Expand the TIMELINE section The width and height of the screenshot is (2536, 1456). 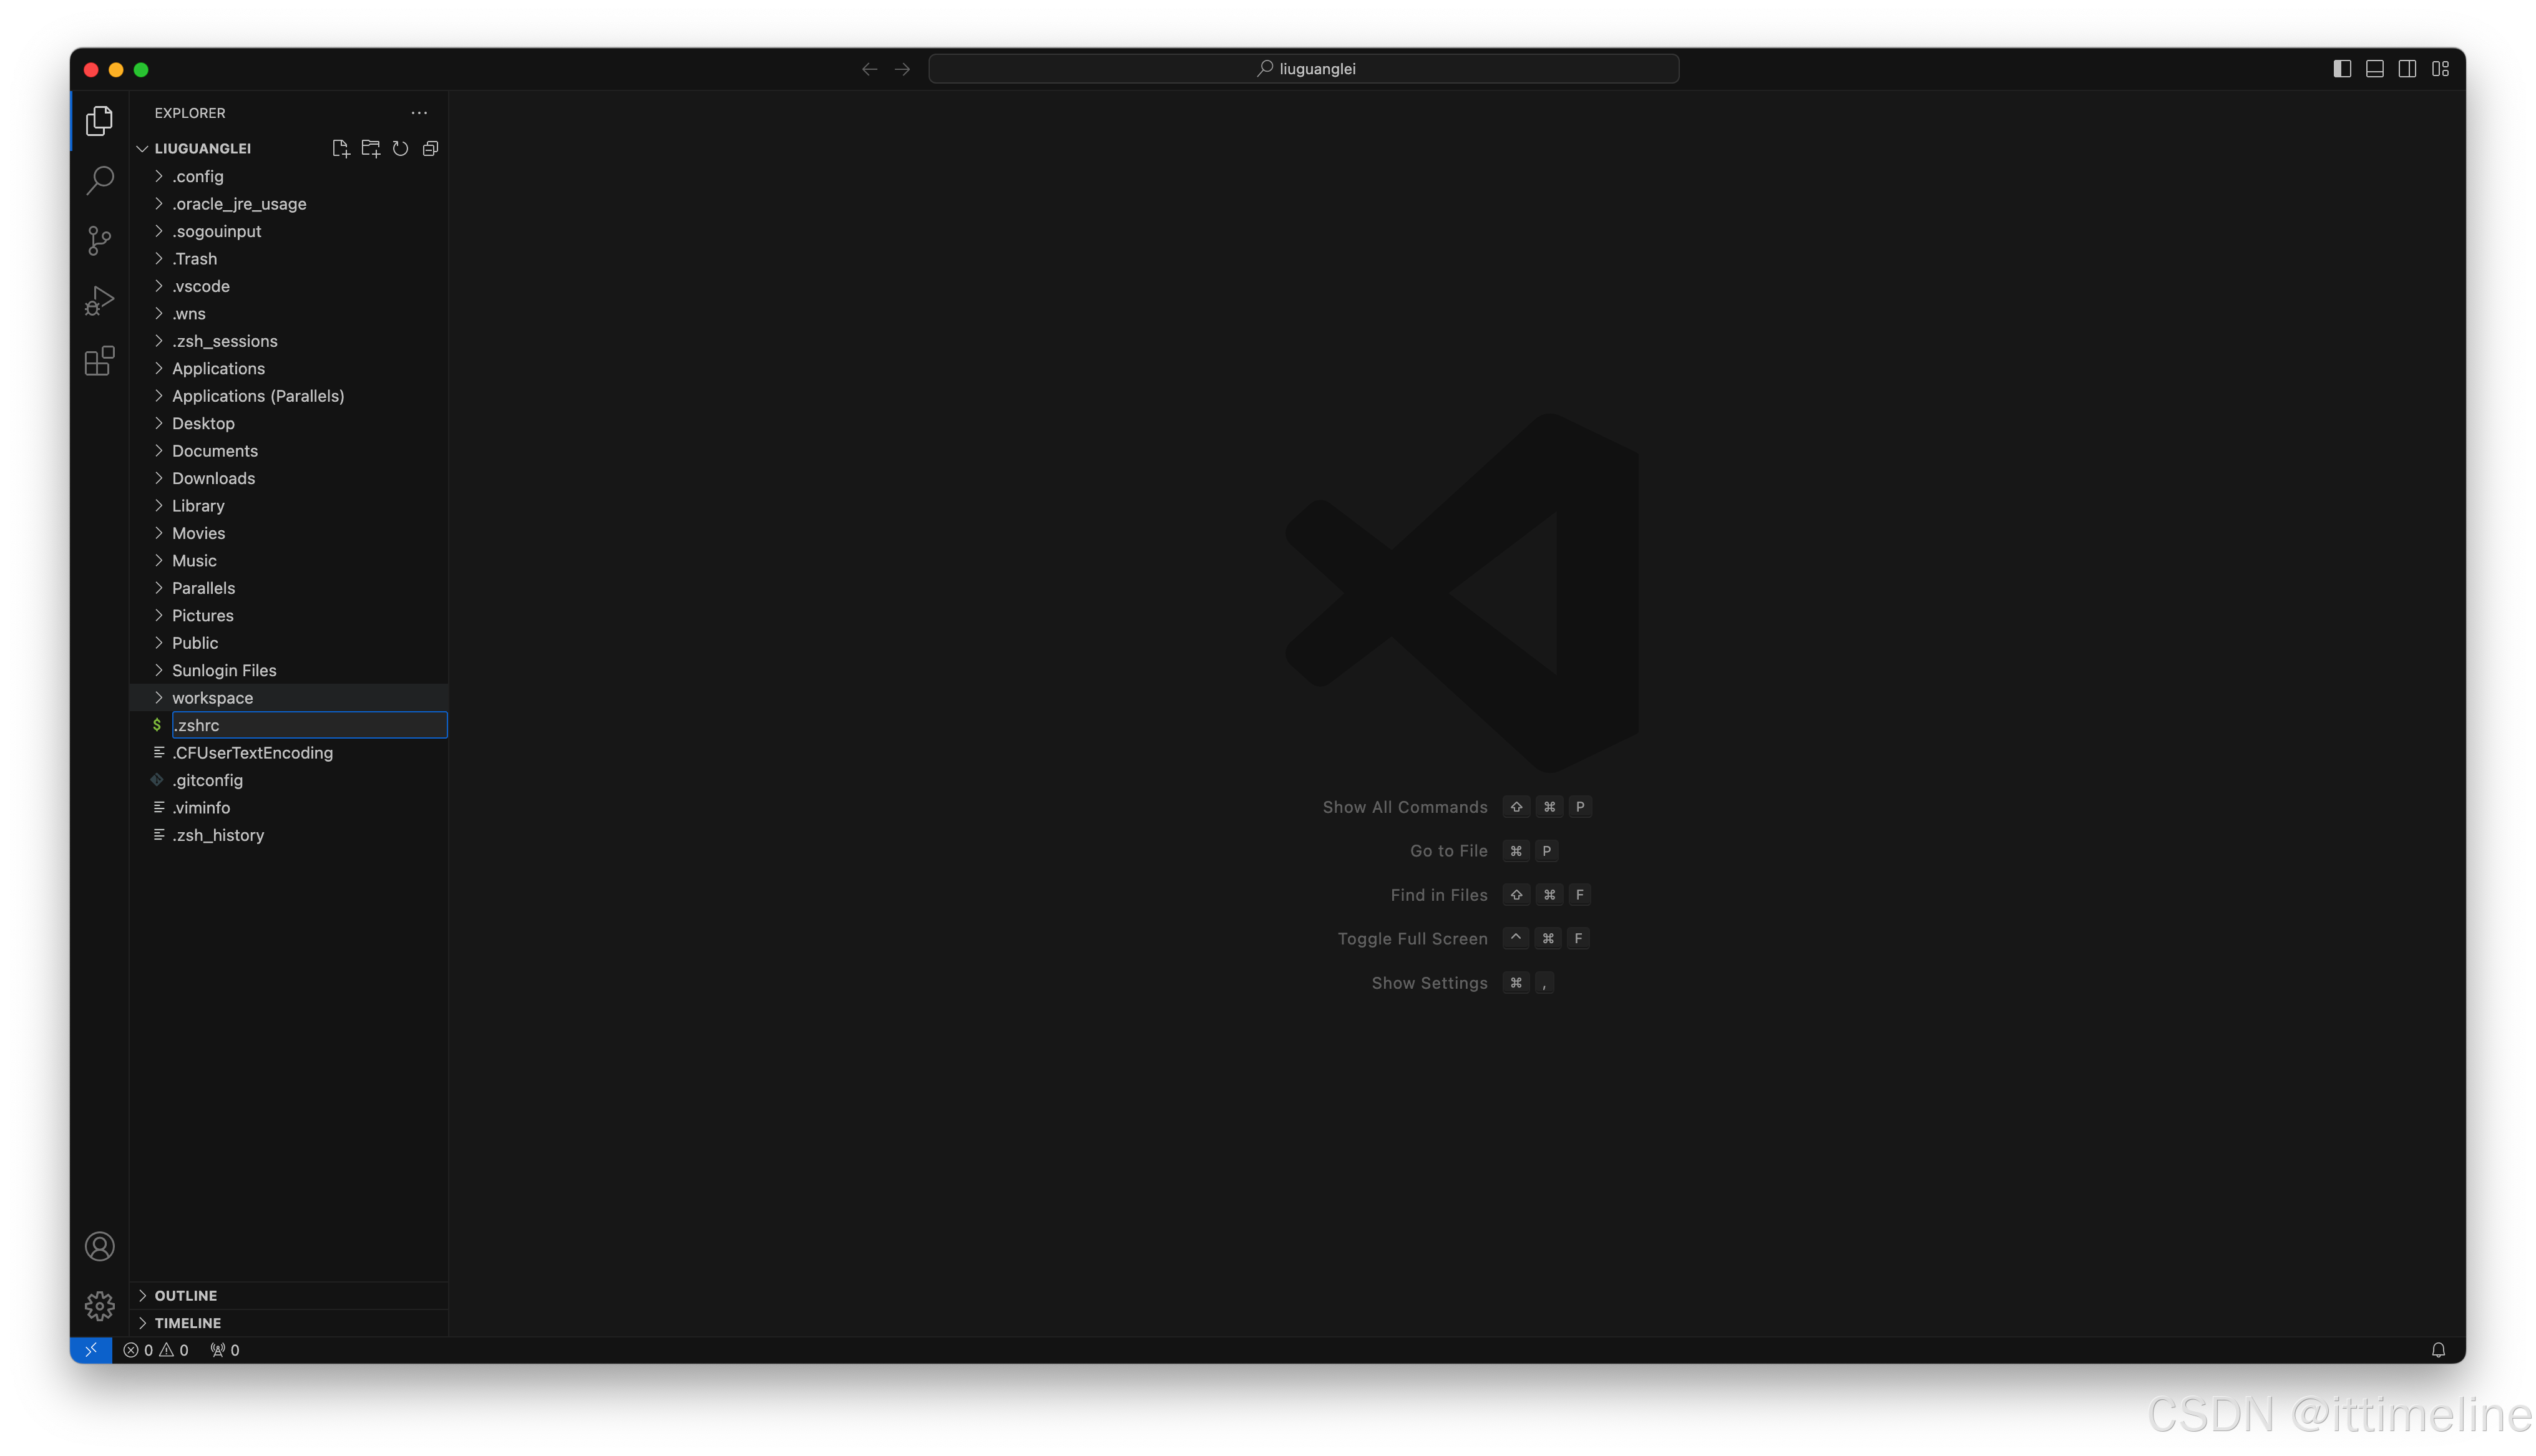click(x=188, y=1323)
